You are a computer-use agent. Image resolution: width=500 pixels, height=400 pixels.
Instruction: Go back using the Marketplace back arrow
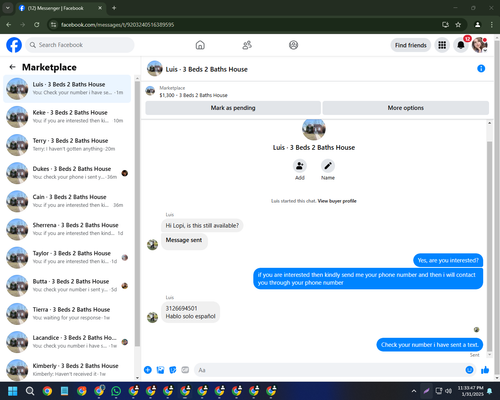pos(13,67)
